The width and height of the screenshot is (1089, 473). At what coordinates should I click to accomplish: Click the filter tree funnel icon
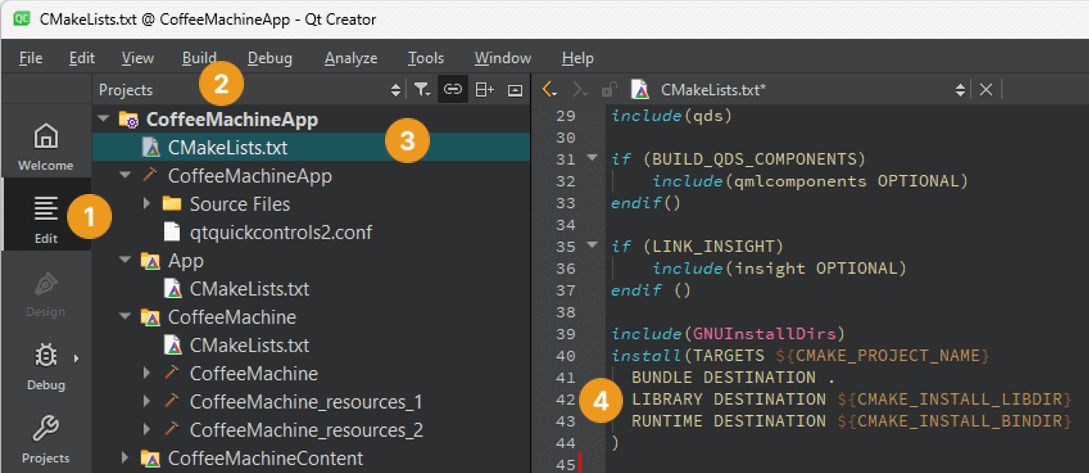pyautogui.click(x=422, y=90)
